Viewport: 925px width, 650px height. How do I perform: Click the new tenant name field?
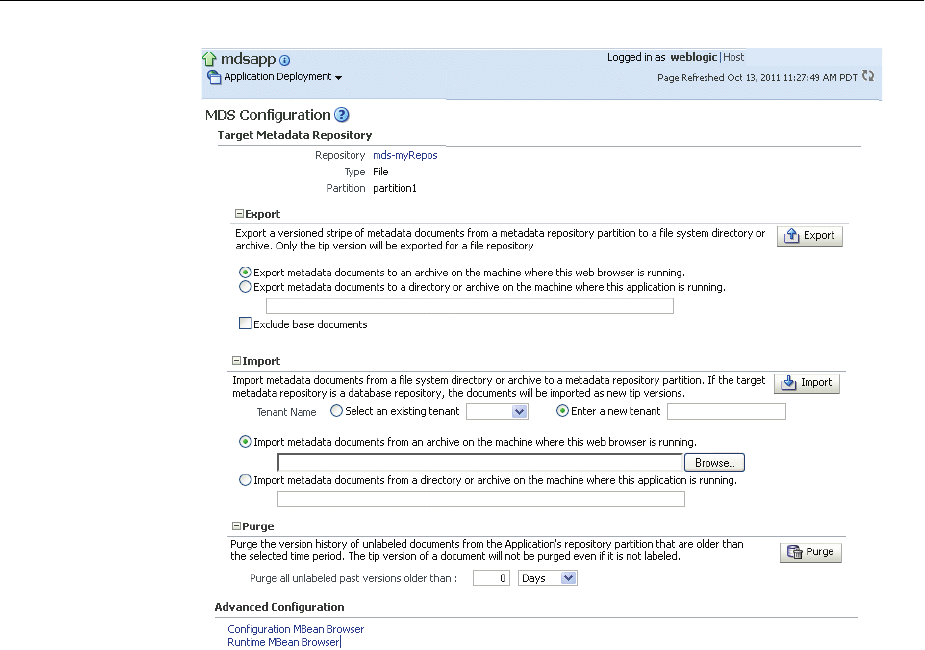(726, 412)
